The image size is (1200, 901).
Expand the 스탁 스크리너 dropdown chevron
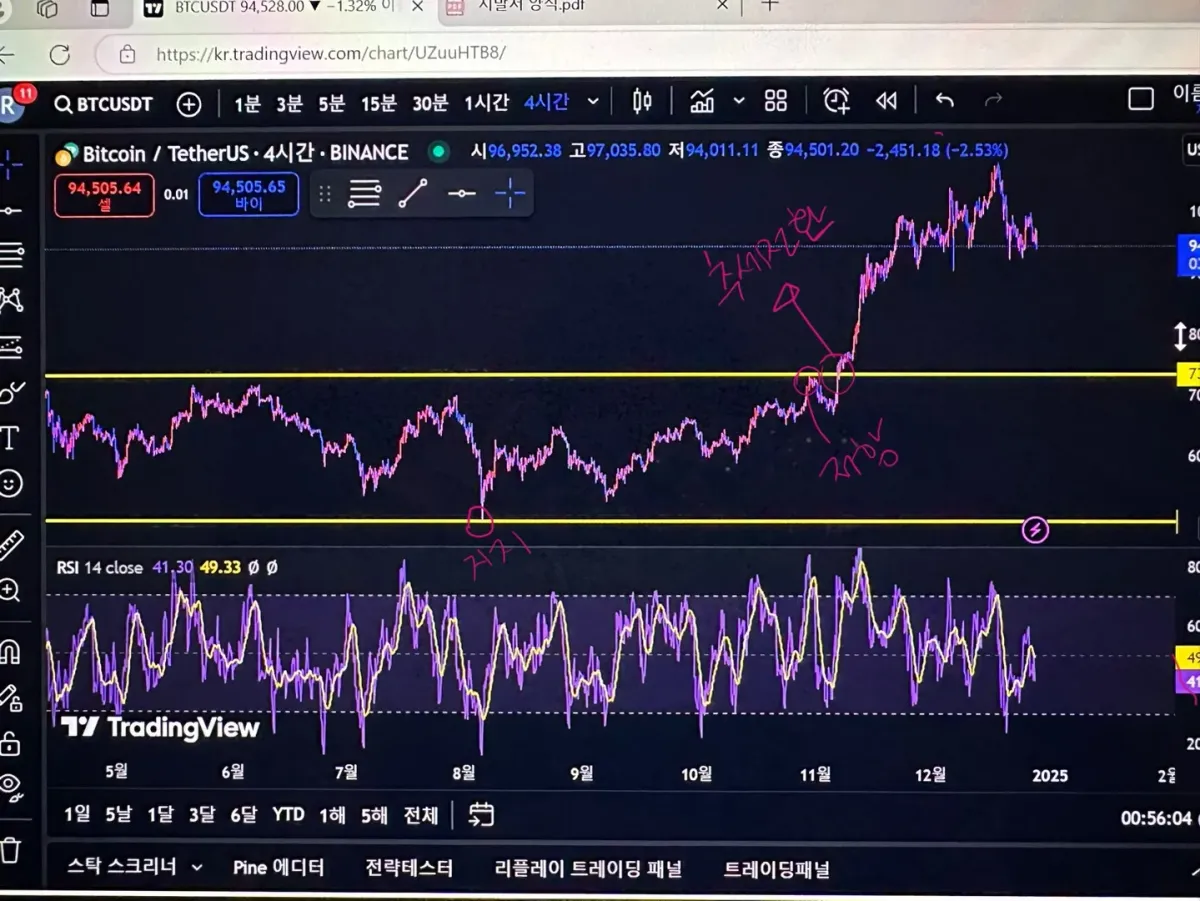point(197,867)
